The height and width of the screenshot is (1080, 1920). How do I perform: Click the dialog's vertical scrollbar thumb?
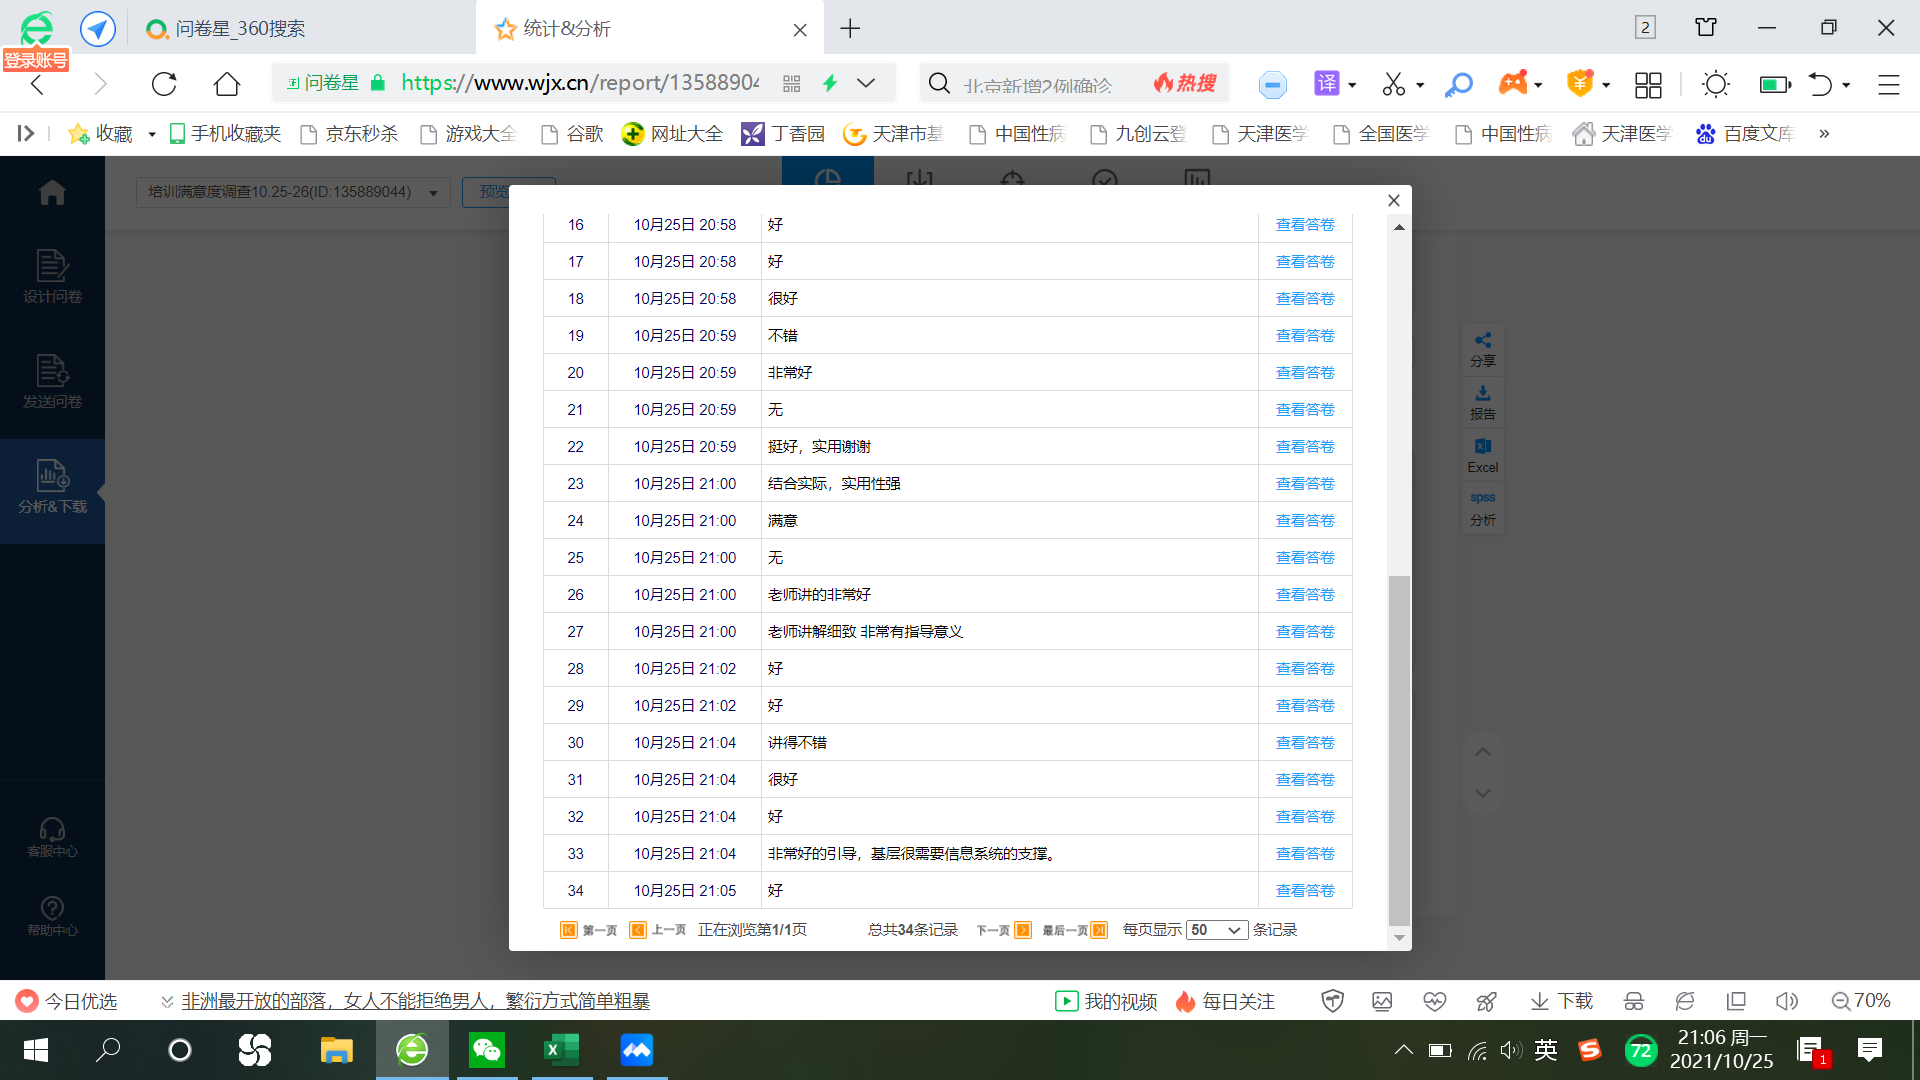pos(1399,750)
